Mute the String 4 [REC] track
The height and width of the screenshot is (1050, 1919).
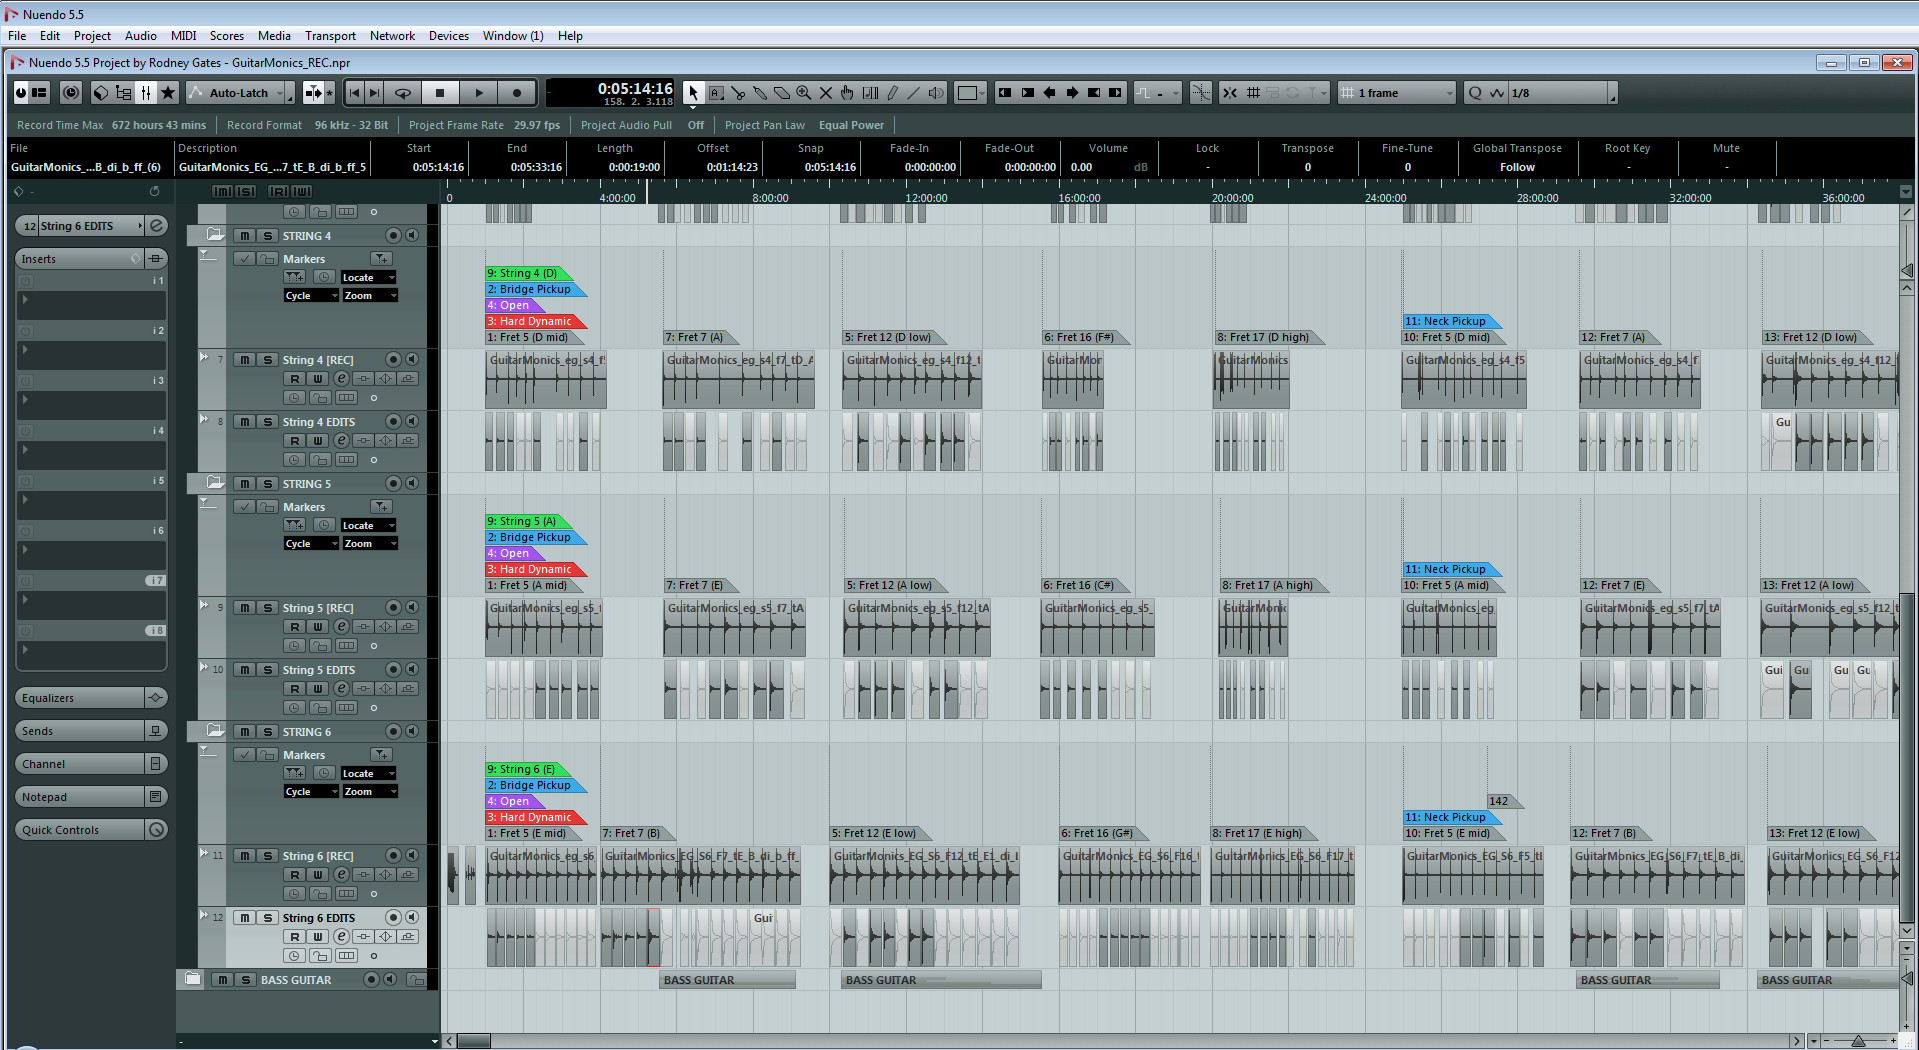[x=245, y=360]
